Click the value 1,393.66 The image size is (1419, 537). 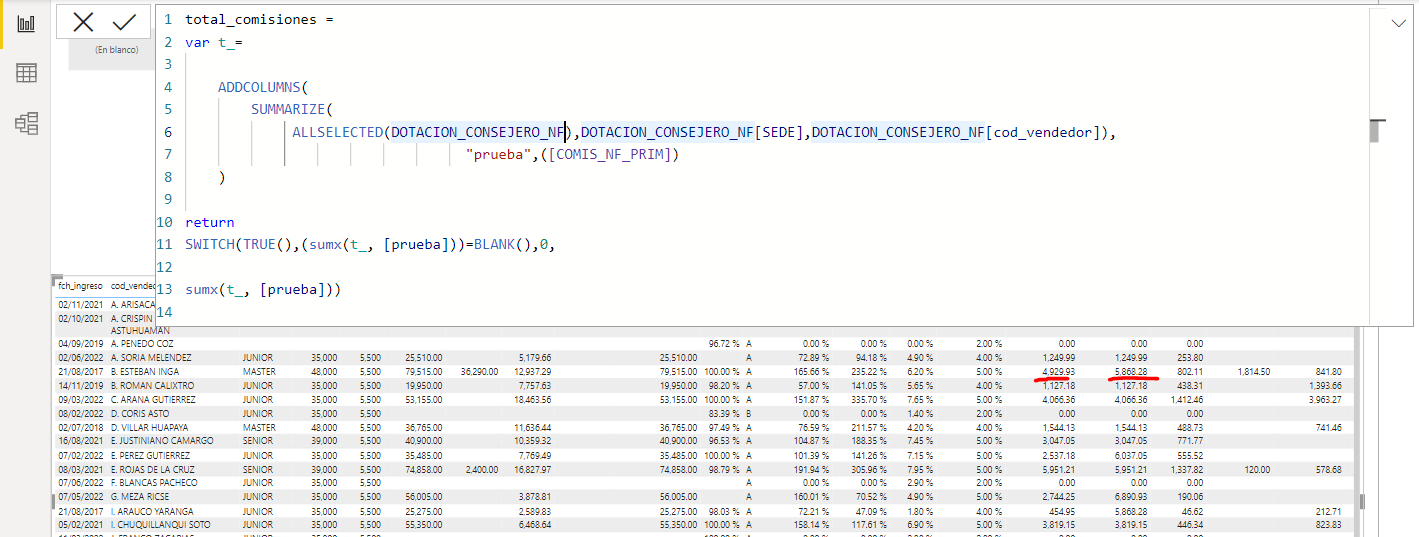pyautogui.click(x=1325, y=385)
